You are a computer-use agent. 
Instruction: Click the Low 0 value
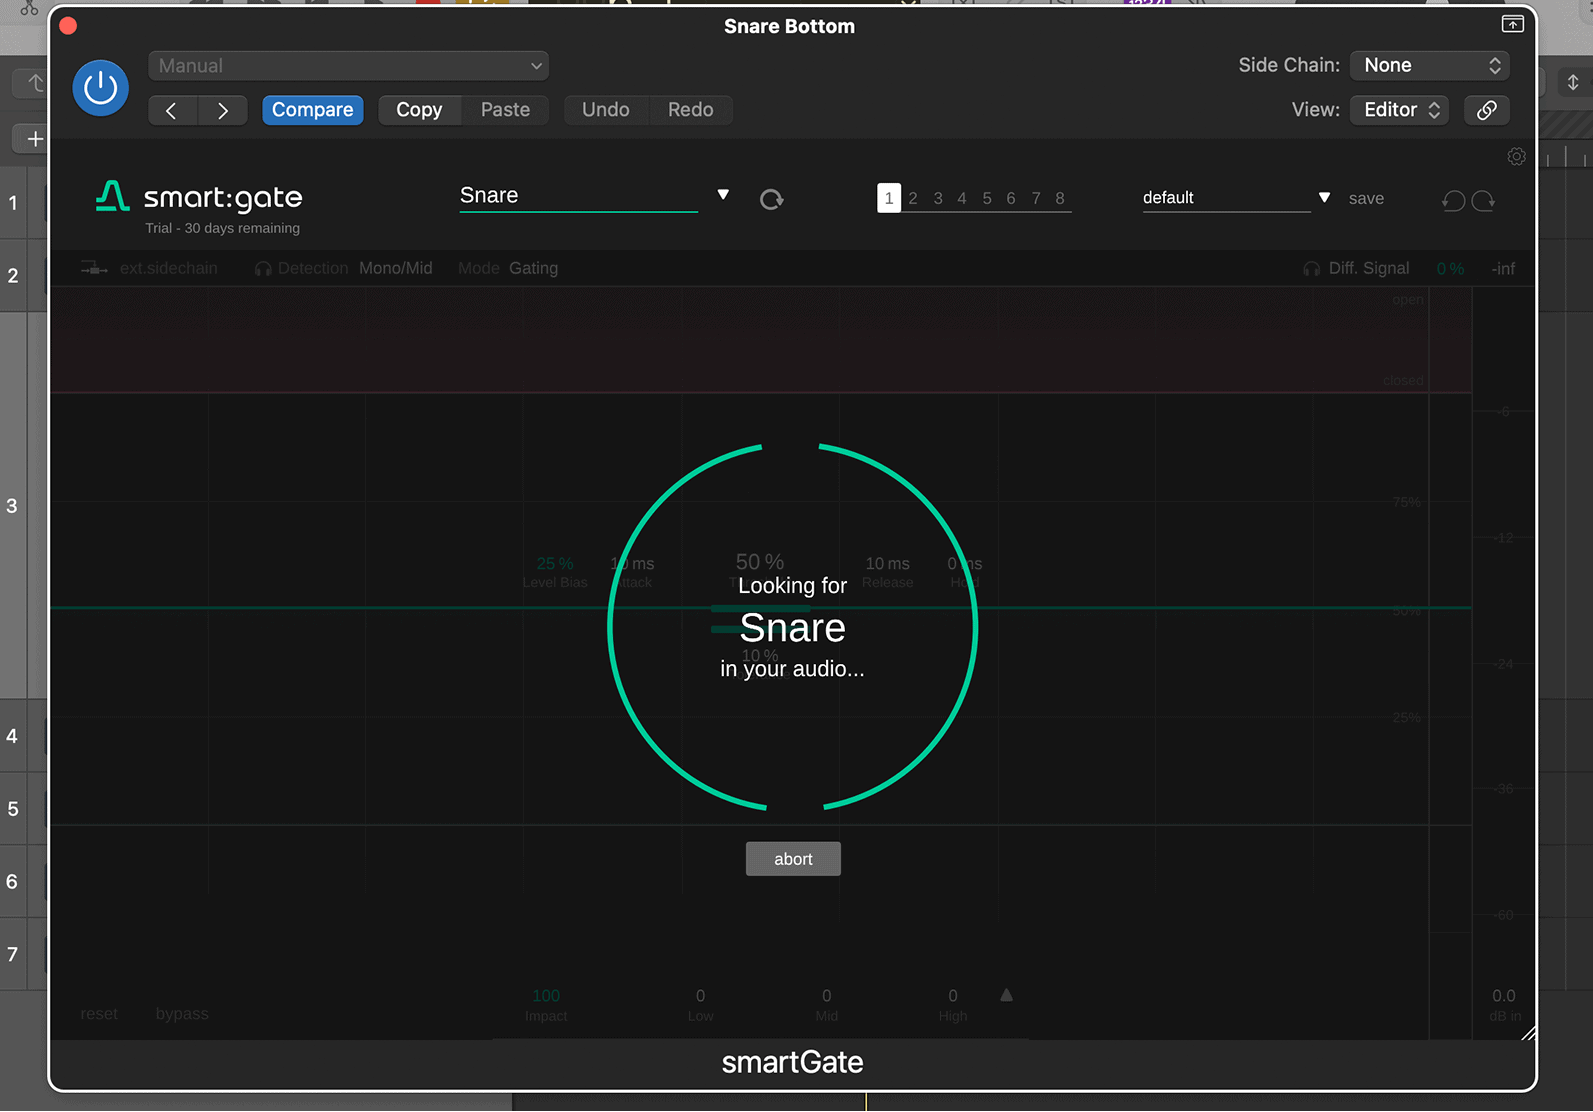pos(700,996)
